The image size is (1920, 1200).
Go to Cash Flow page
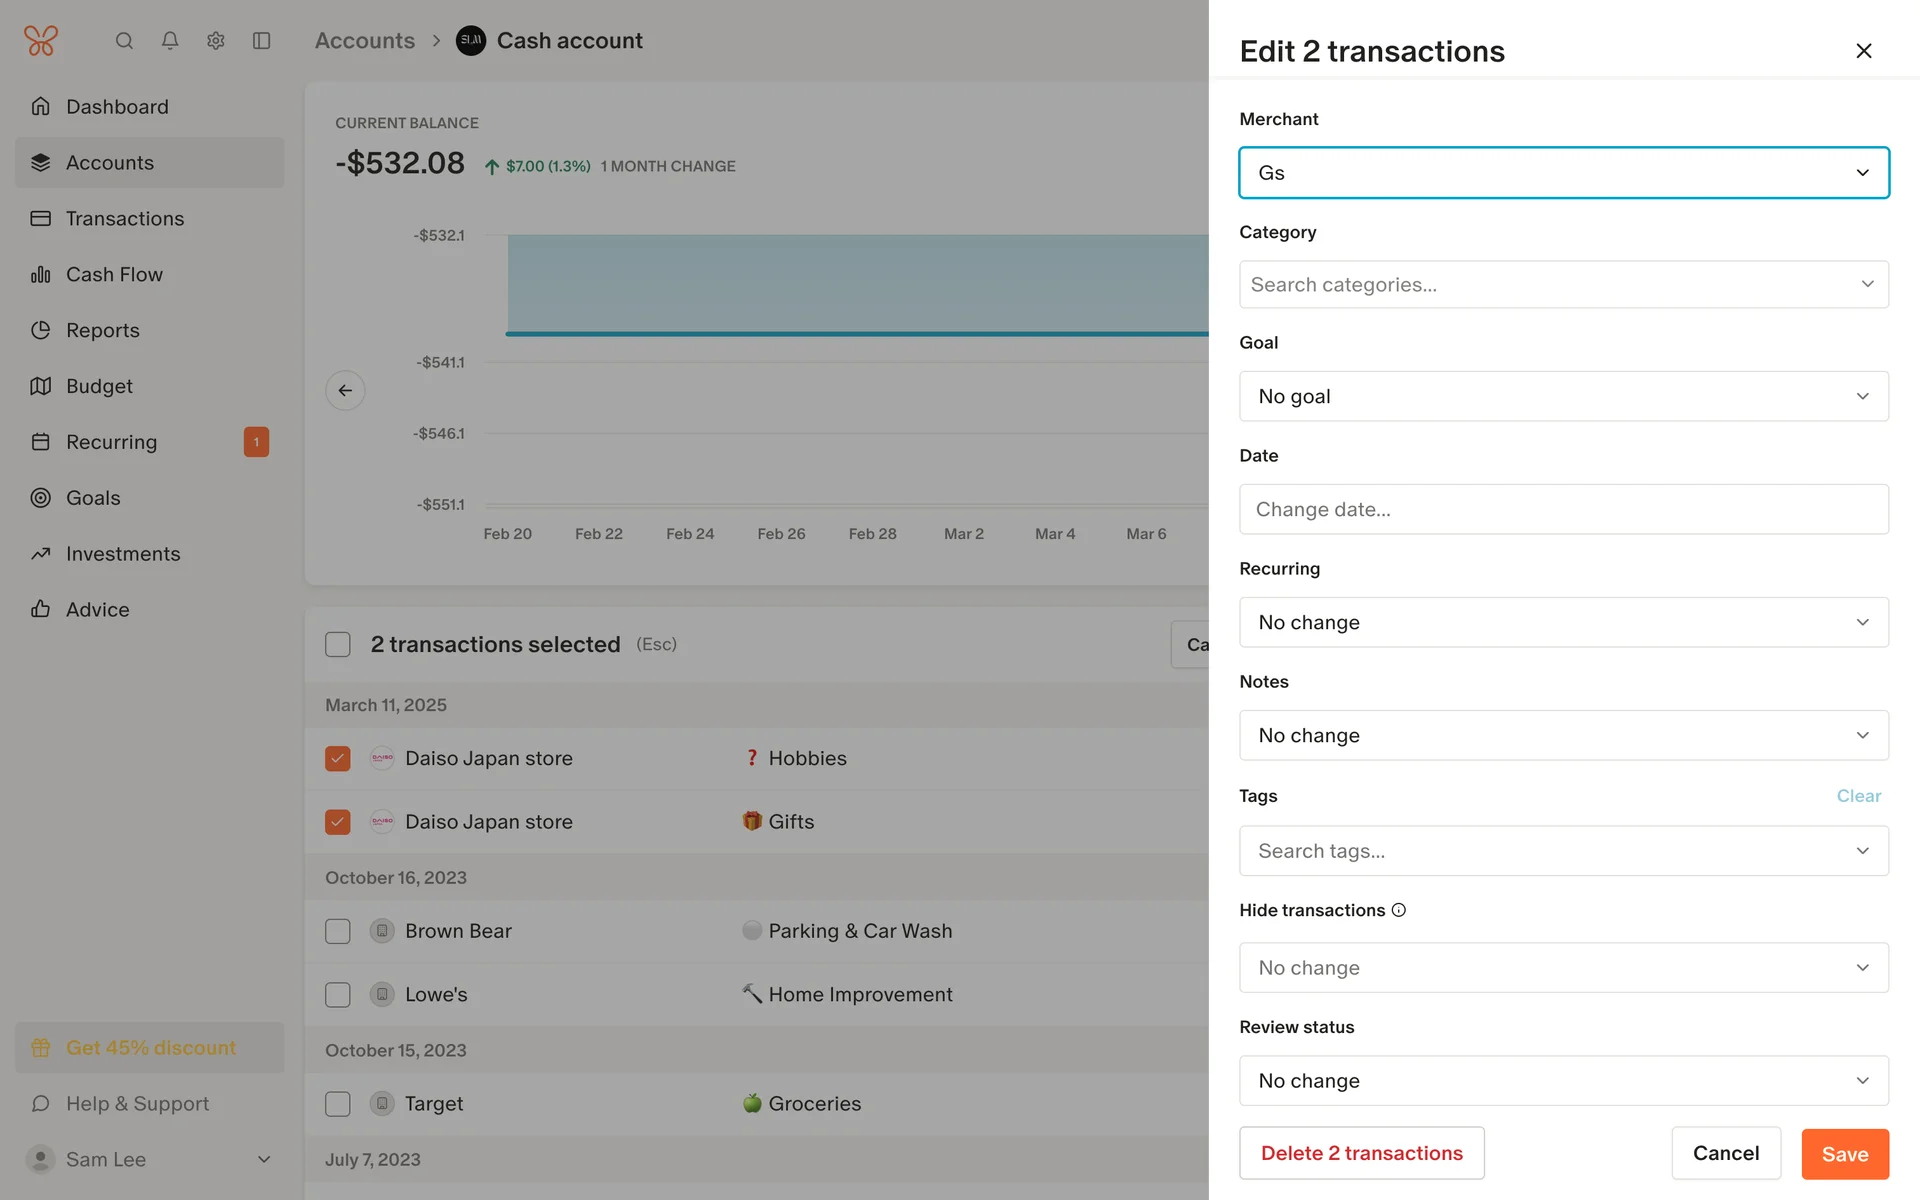tap(114, 274)
